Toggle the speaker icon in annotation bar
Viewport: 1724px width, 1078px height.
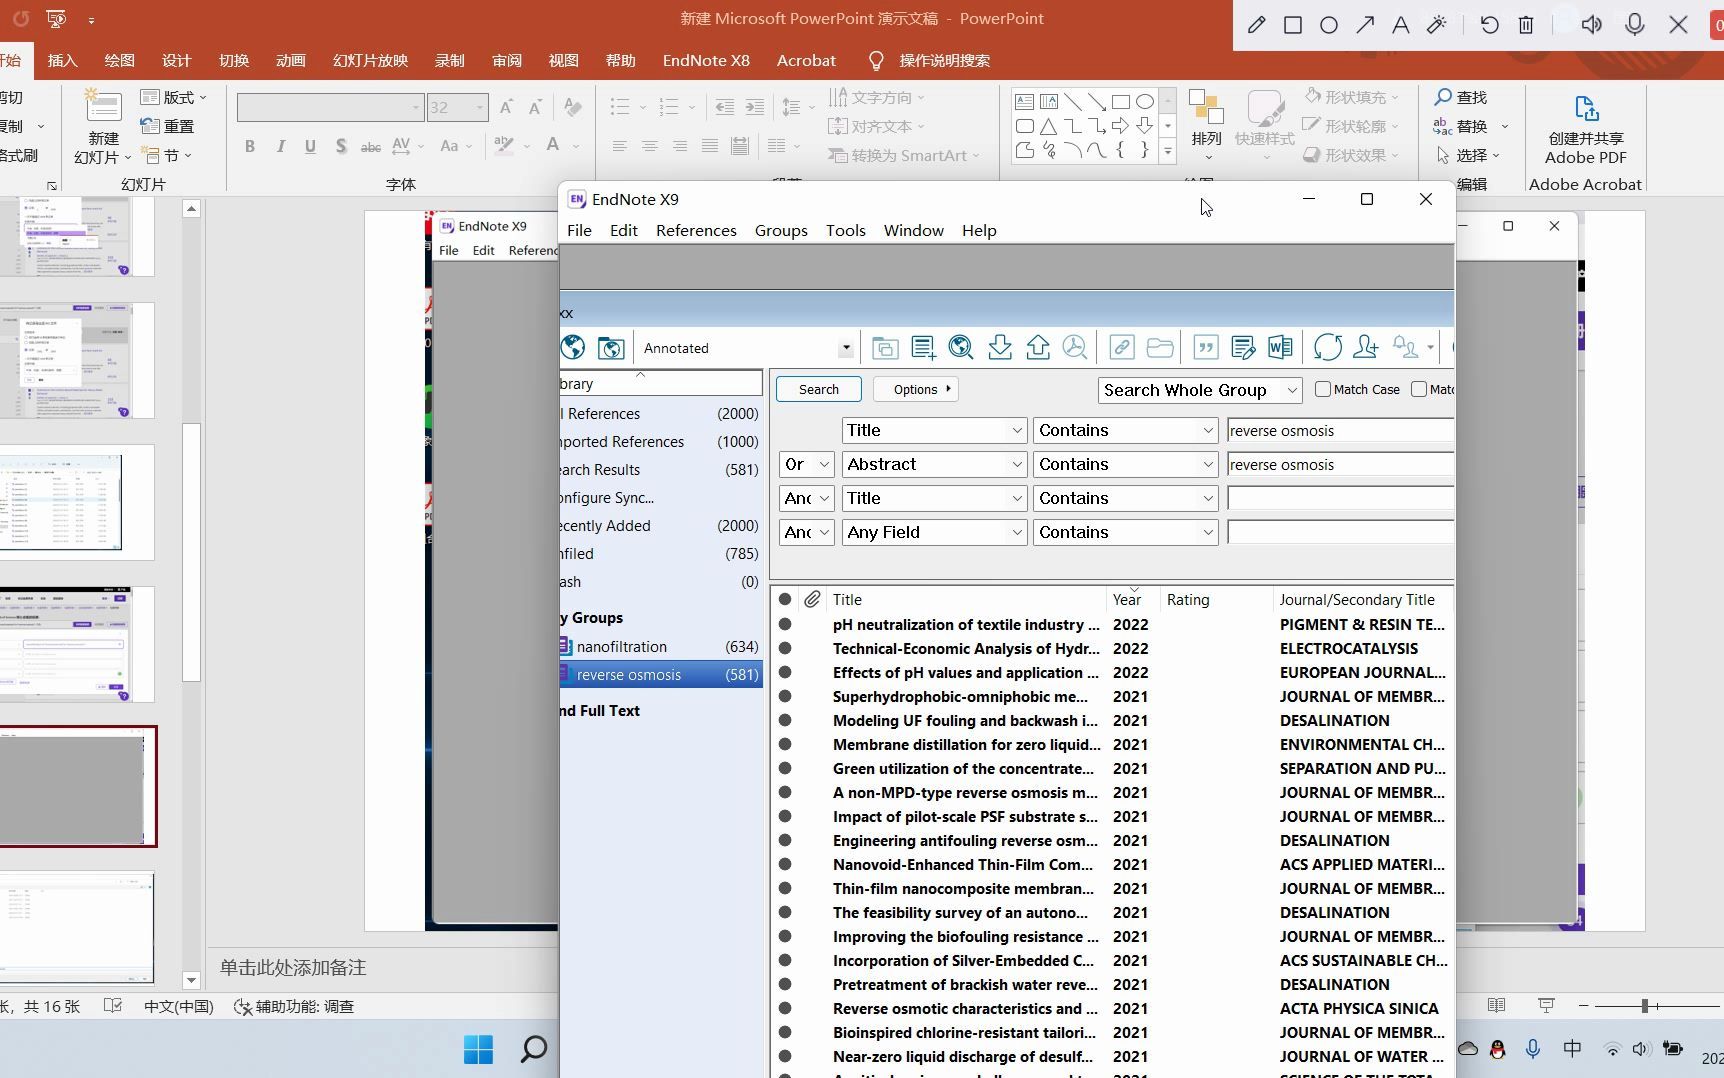[x=1591, y=25]
